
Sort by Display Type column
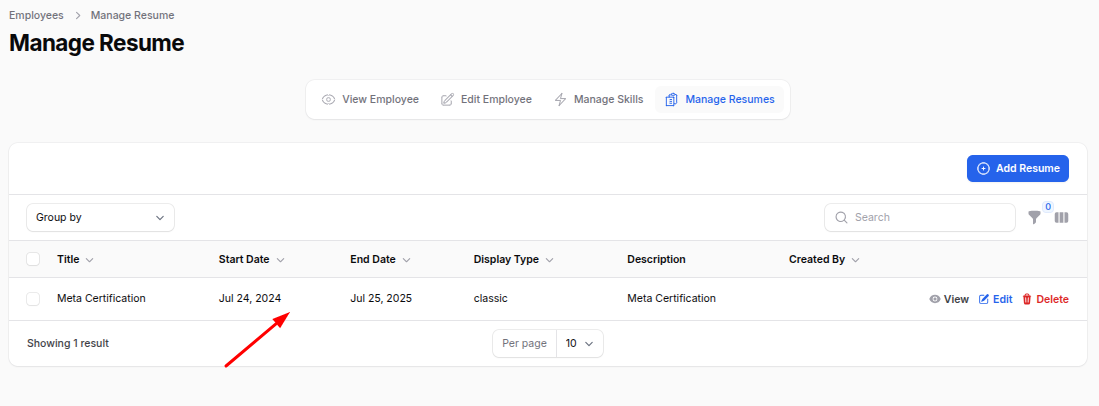[x=513, y=259]
